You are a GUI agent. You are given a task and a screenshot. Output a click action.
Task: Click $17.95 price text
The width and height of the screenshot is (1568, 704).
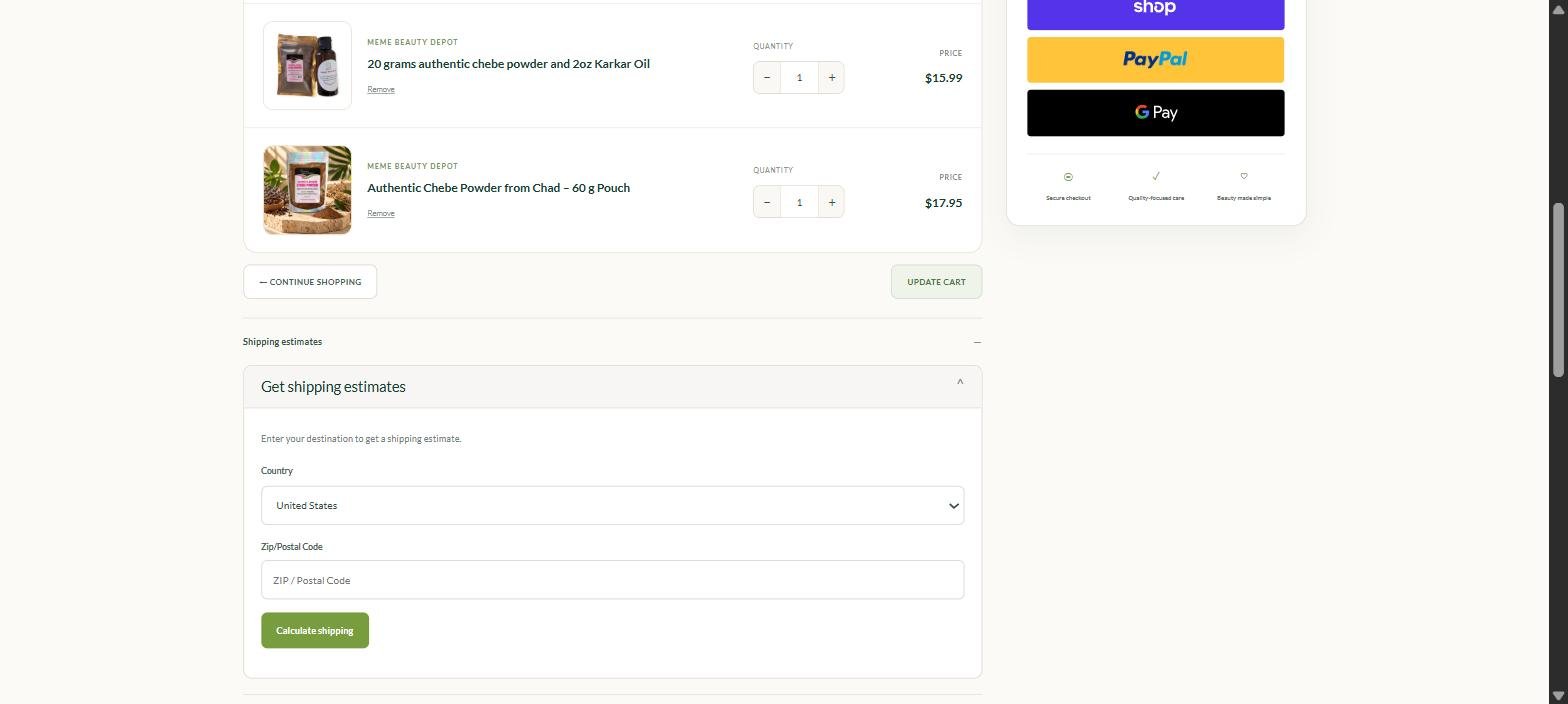click(x=944, y=203)
